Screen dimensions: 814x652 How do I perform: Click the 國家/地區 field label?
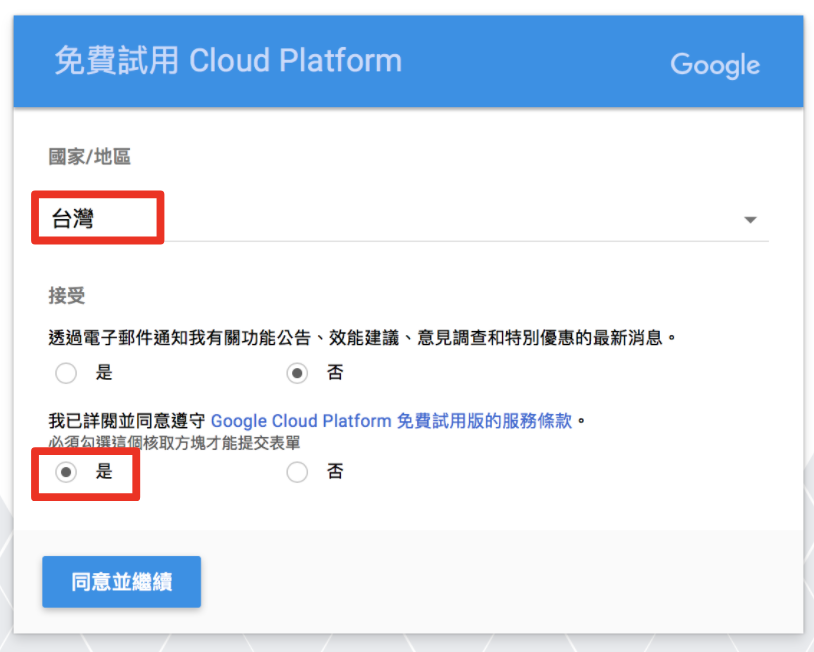tap(90, 156)
